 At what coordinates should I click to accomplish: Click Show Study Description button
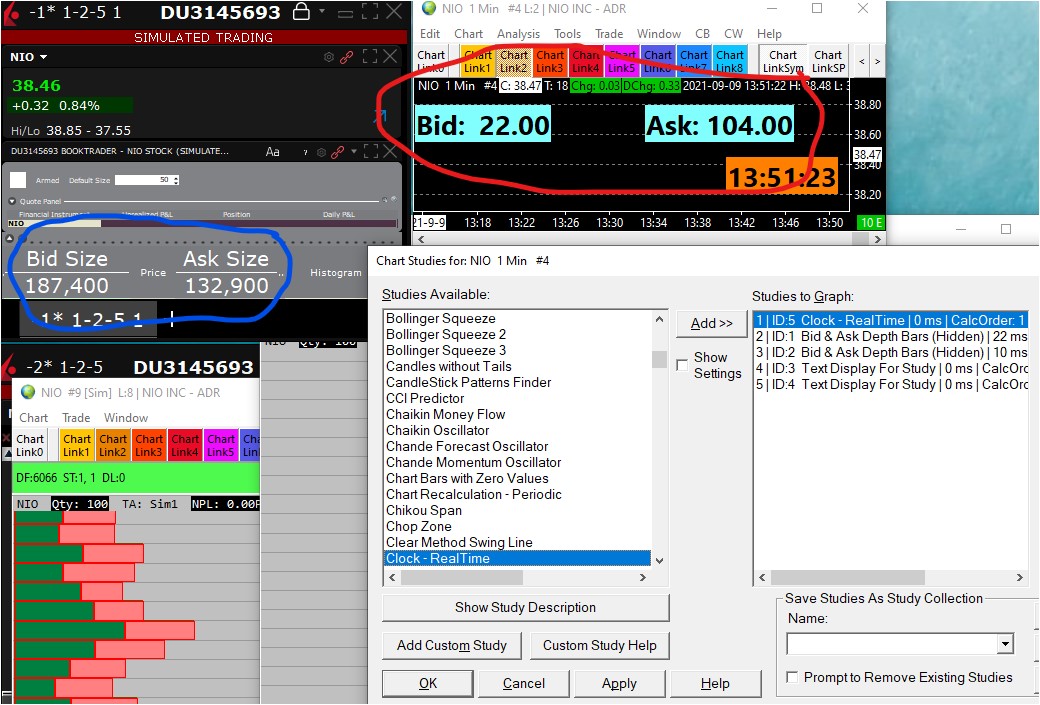tap(525, 608)
